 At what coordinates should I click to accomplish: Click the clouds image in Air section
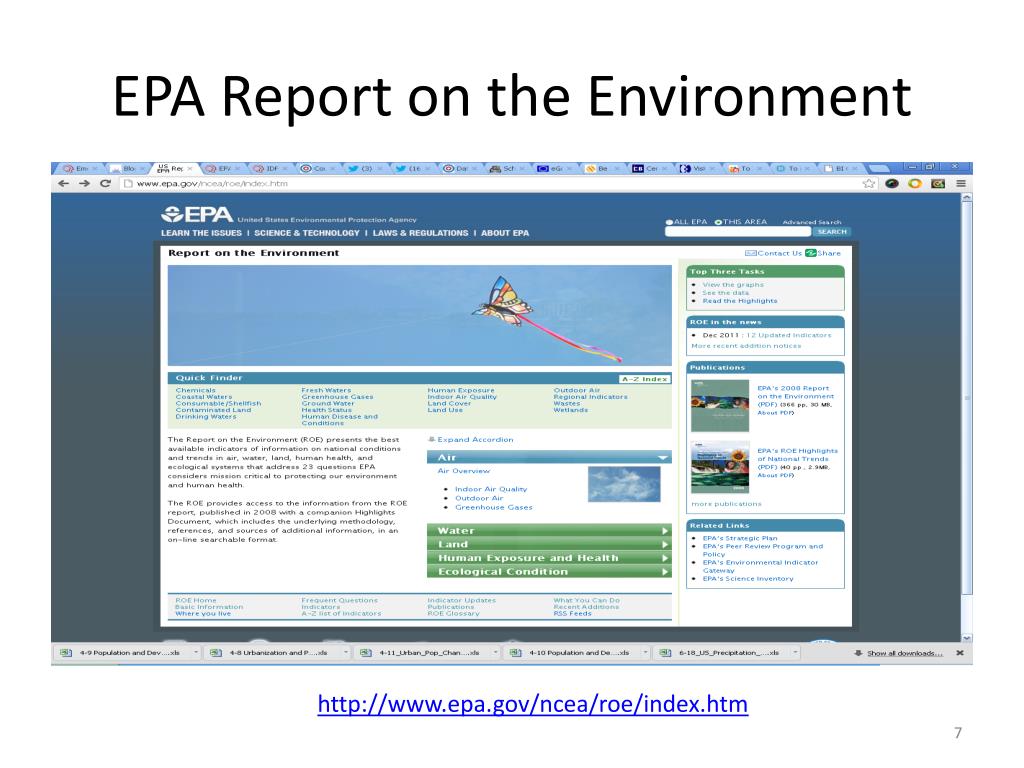(624, 484)
